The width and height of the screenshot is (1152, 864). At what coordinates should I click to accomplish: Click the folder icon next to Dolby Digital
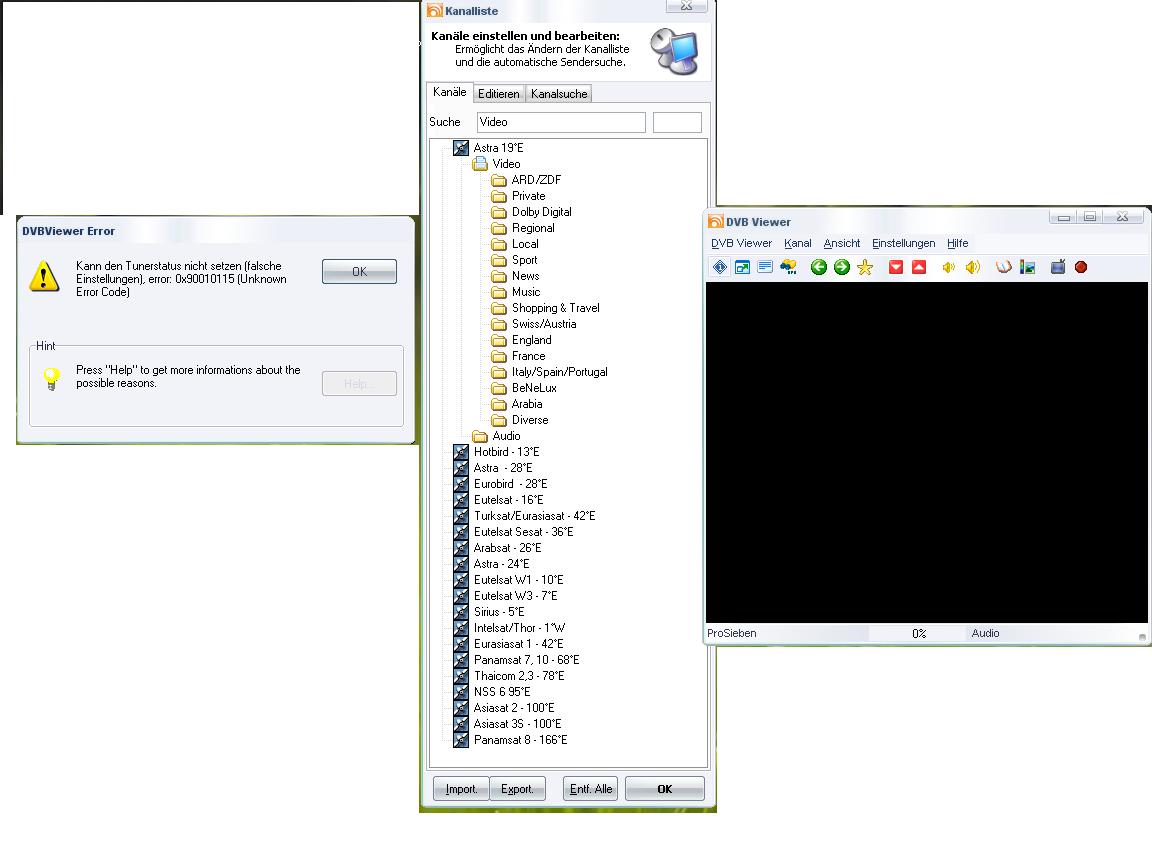(499, 212)
